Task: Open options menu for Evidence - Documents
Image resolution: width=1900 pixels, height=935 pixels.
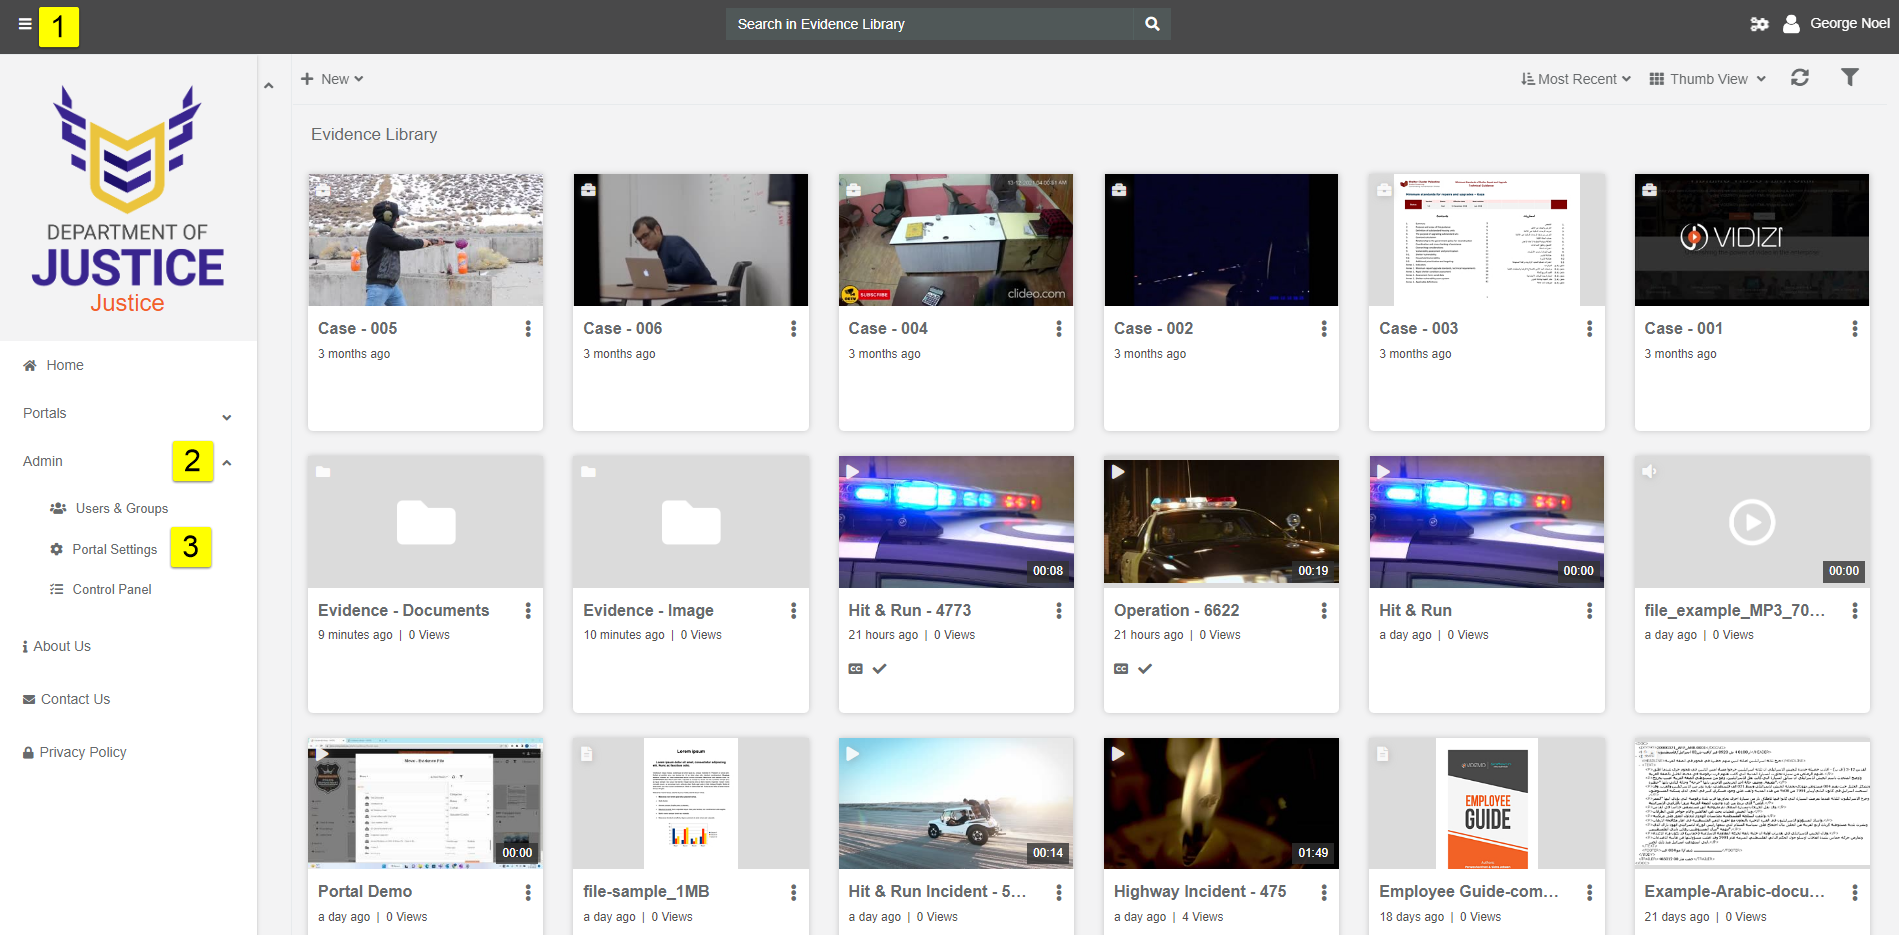Action: click(x=528, y=611)
